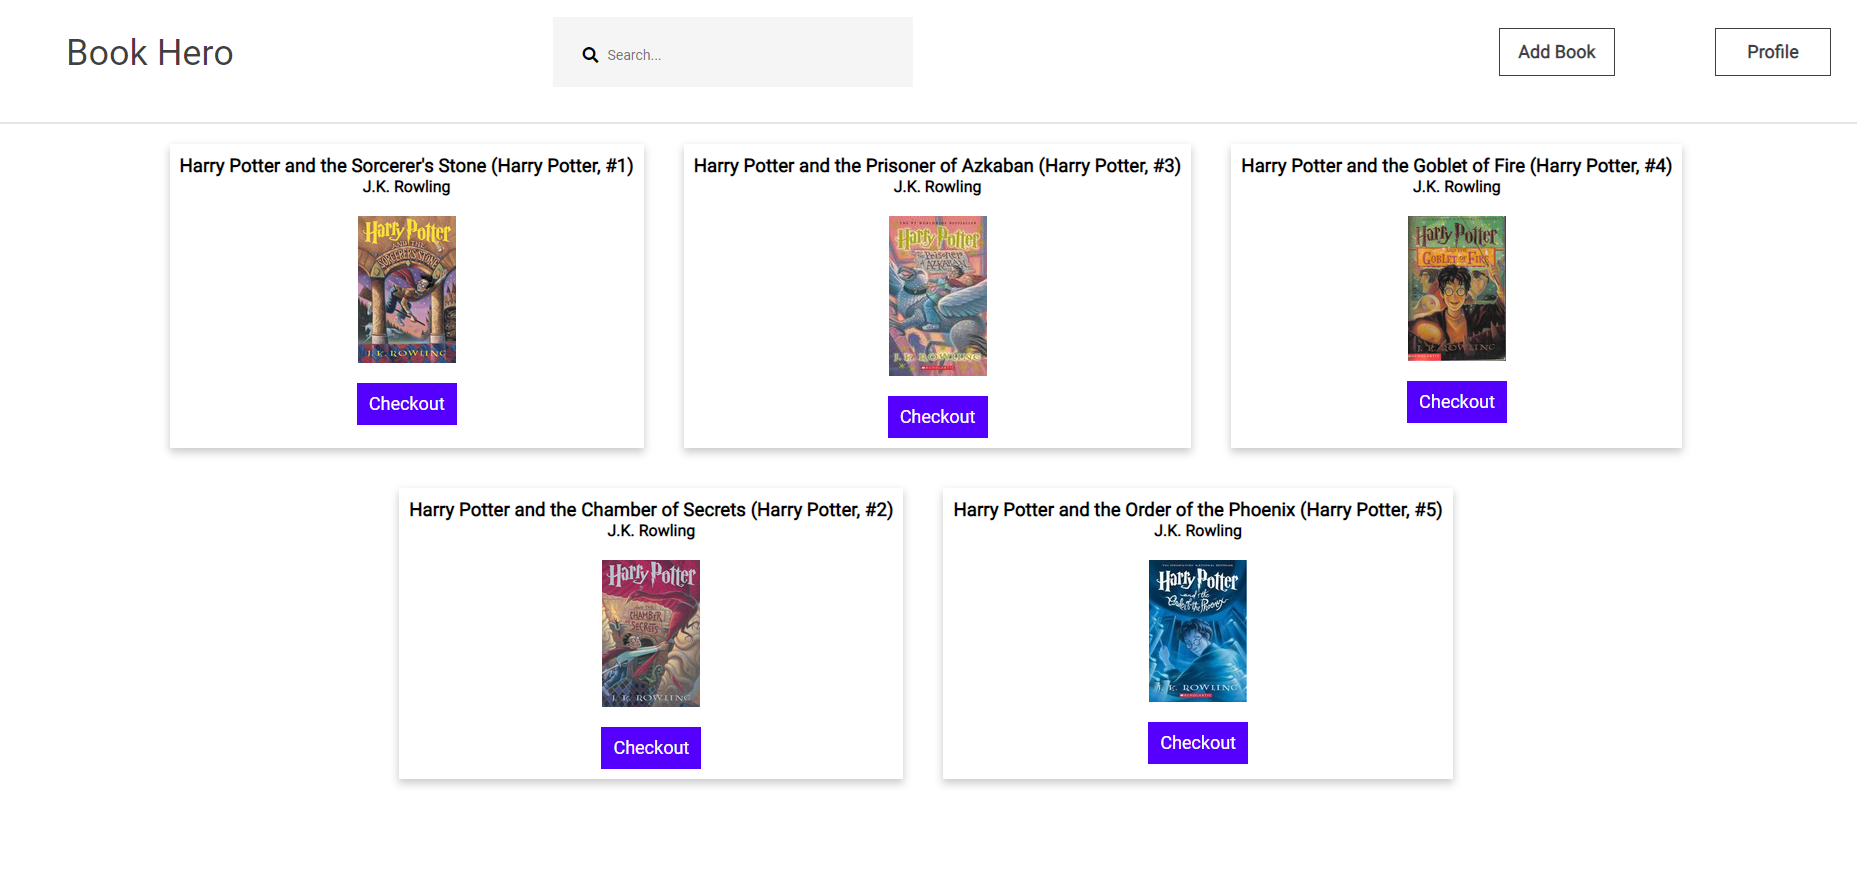Focus the Search input field
1857x871 pixels.
coord(732,52)
